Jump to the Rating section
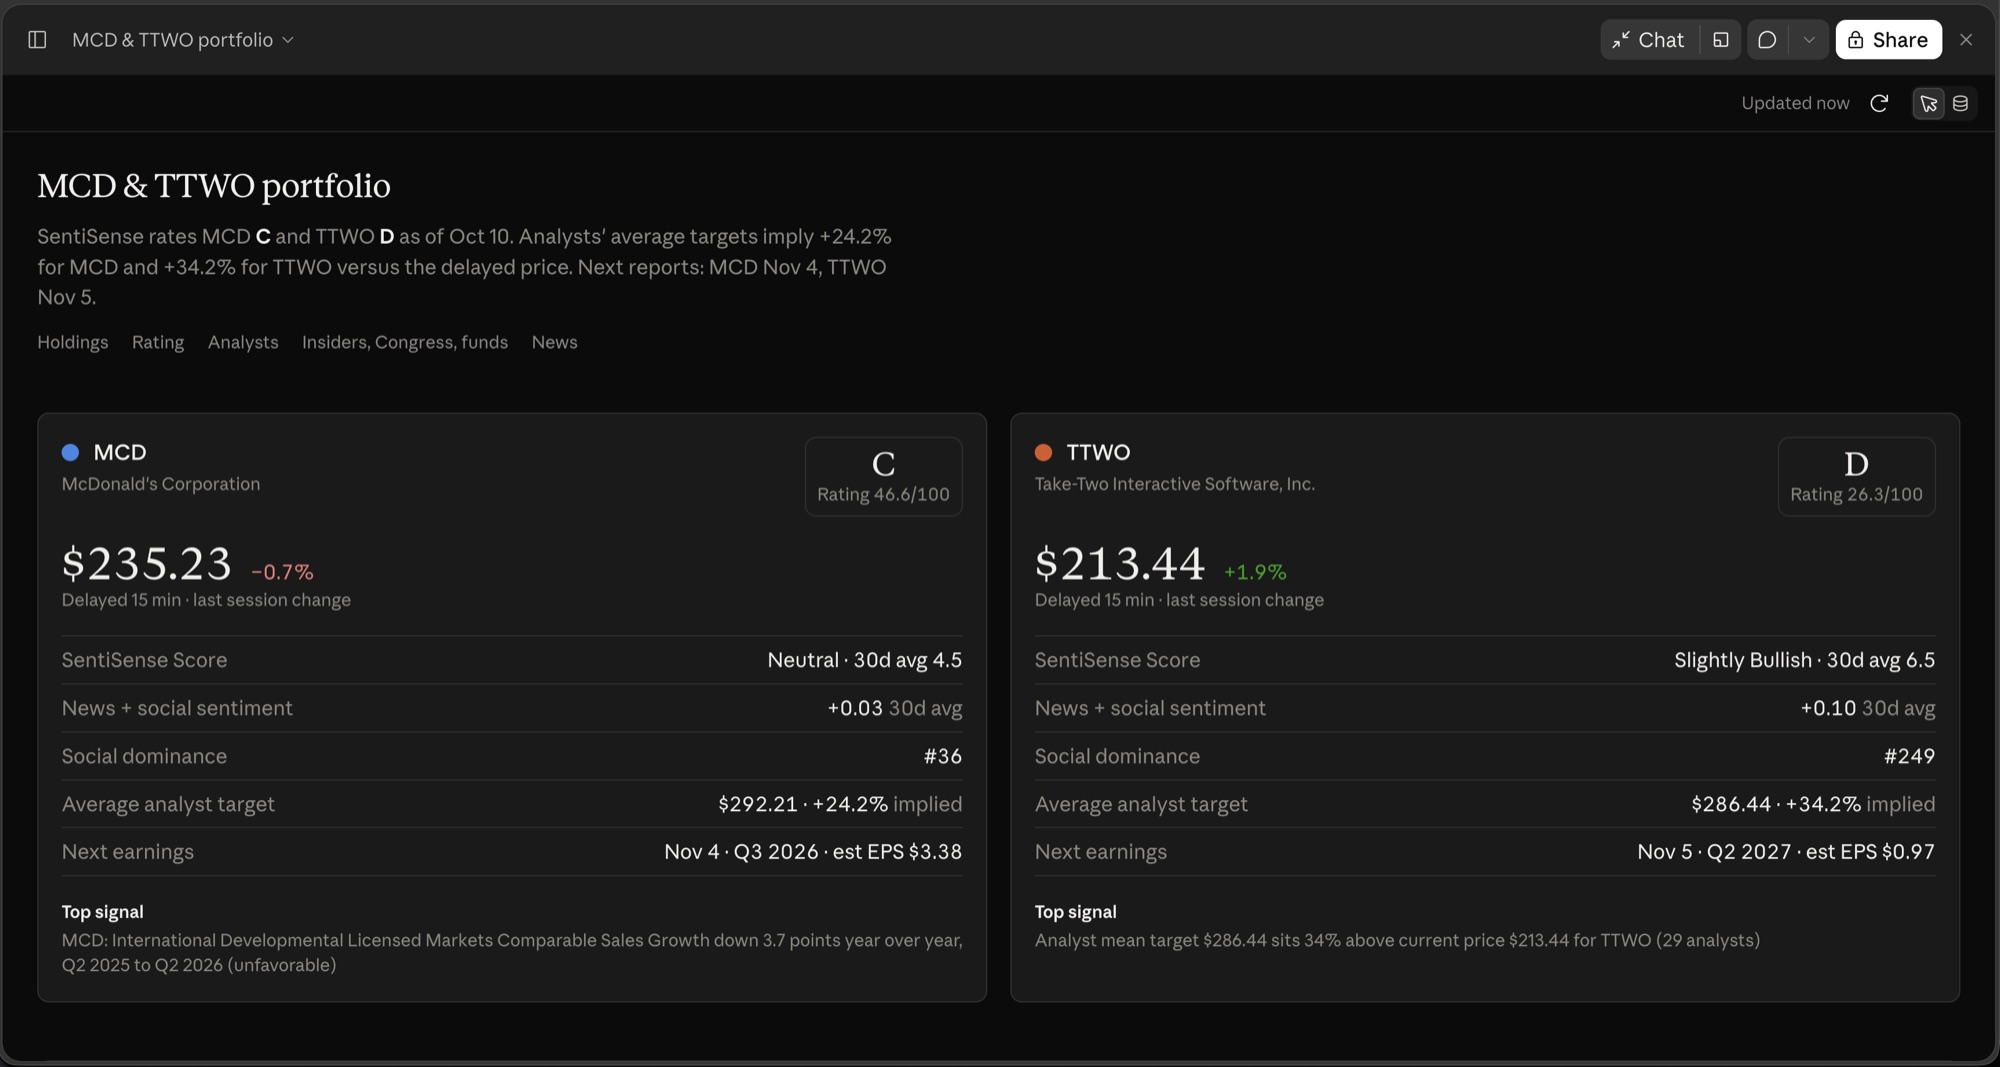 coord(158,342)
